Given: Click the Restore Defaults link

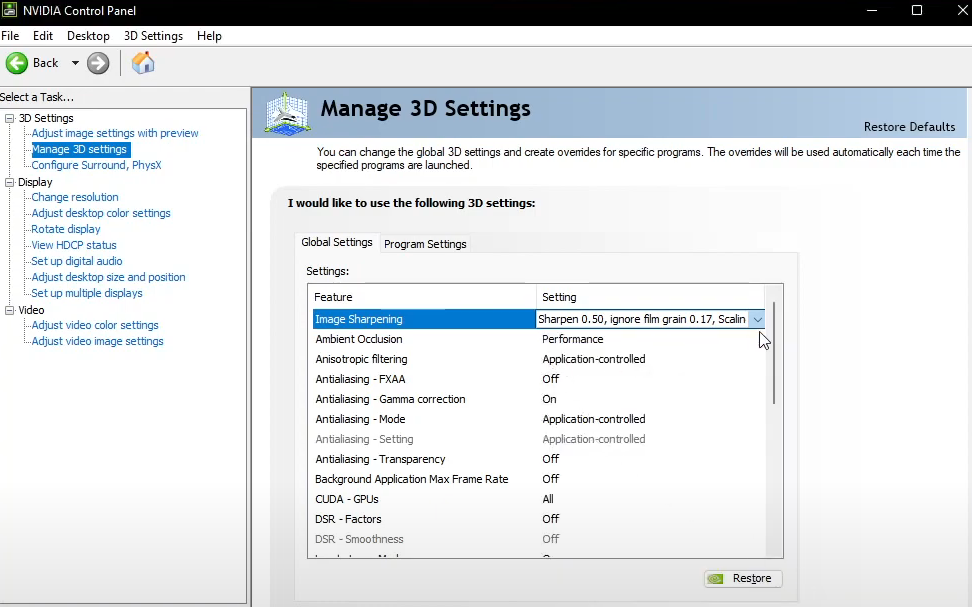Looking at the screenshot, I should pyautogui.click(x=909, y=127).
